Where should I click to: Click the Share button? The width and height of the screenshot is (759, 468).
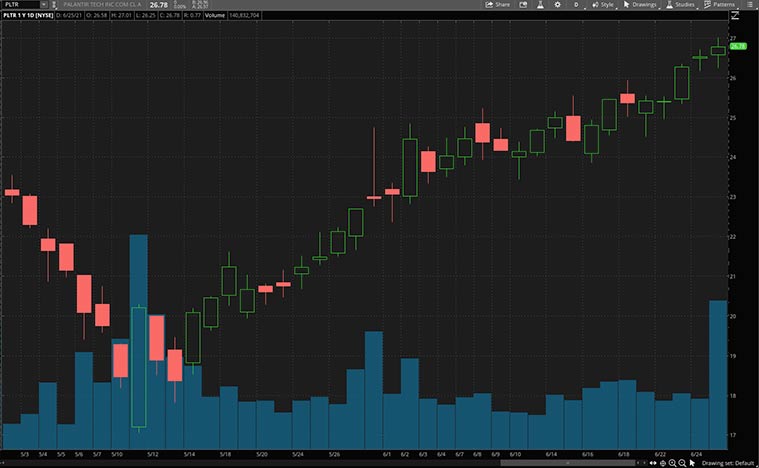tap(498, 4)
